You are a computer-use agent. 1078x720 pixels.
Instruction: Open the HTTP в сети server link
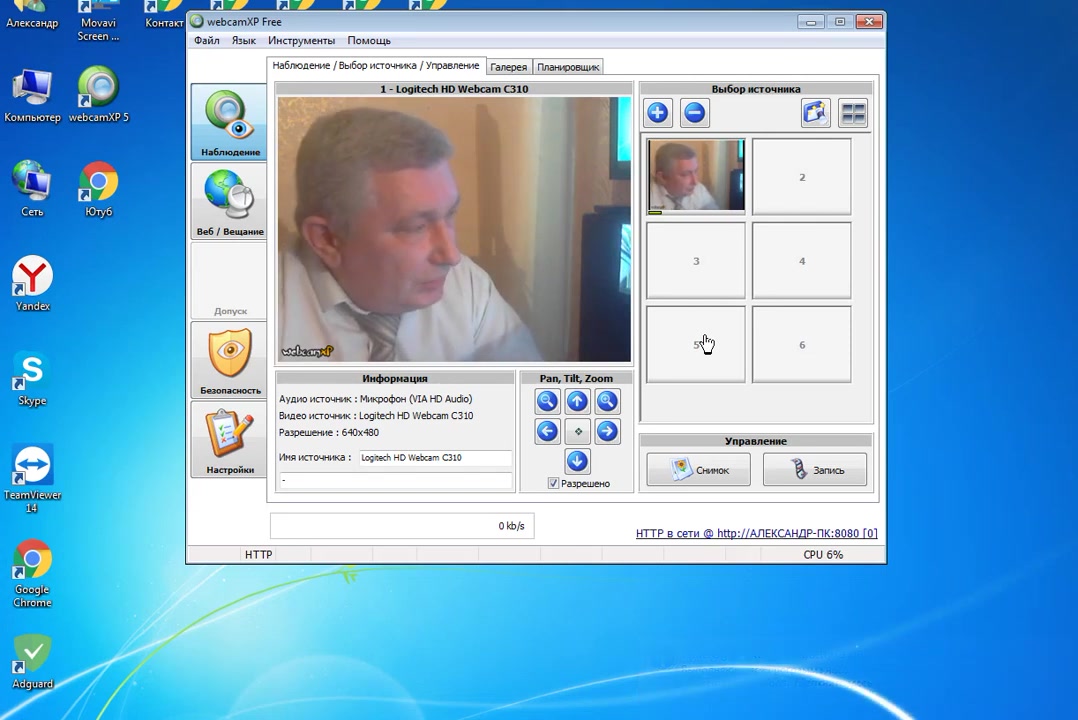[x=756, y=533]
